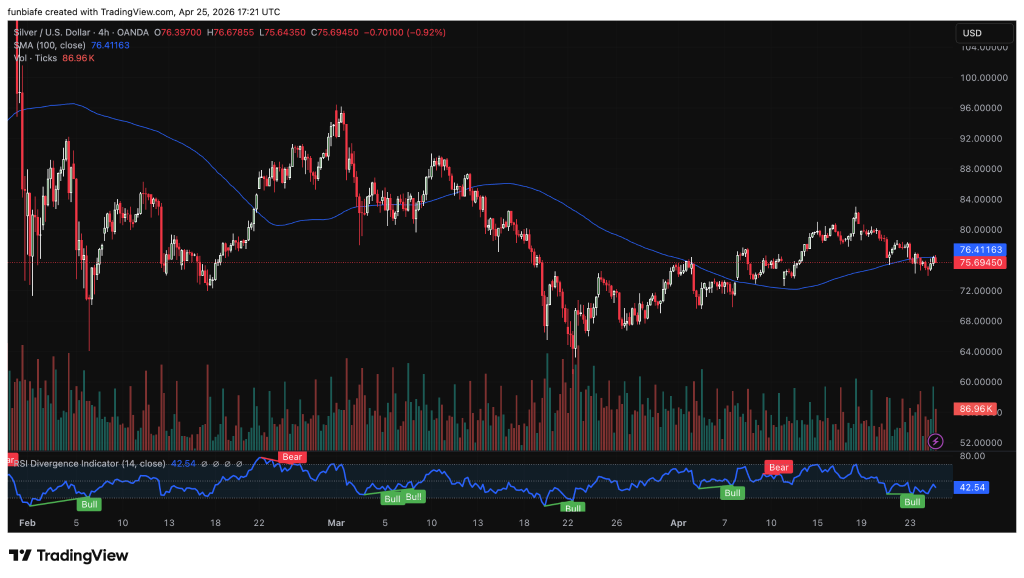Click the 26 date on time axis
Viewport: 1024px width, 578px height.
click(616, 523)
